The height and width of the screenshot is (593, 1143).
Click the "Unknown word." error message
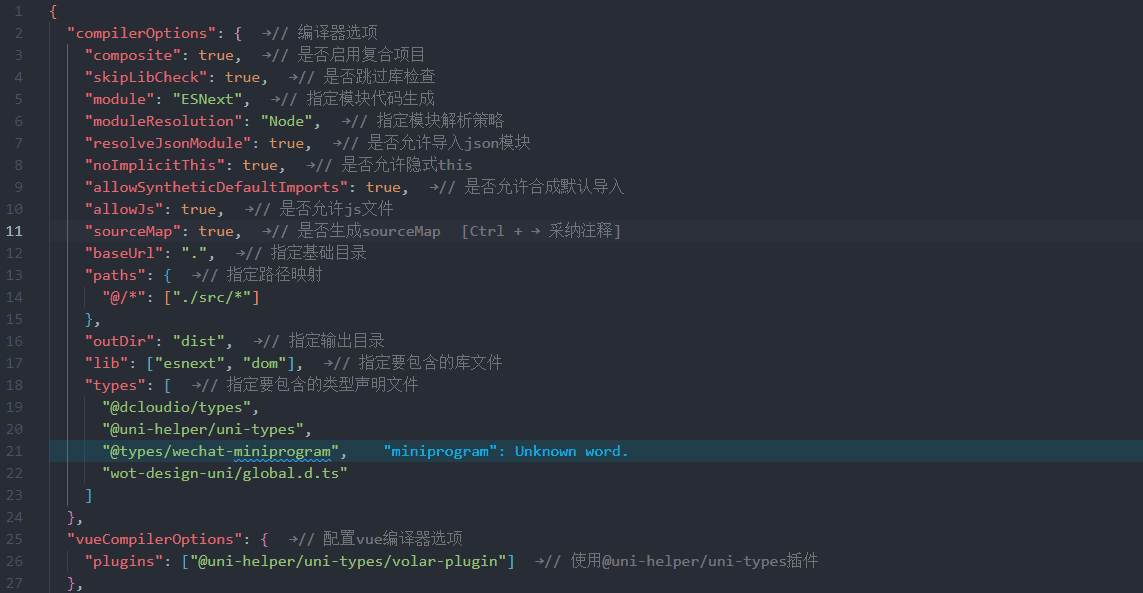pos(571,451)
